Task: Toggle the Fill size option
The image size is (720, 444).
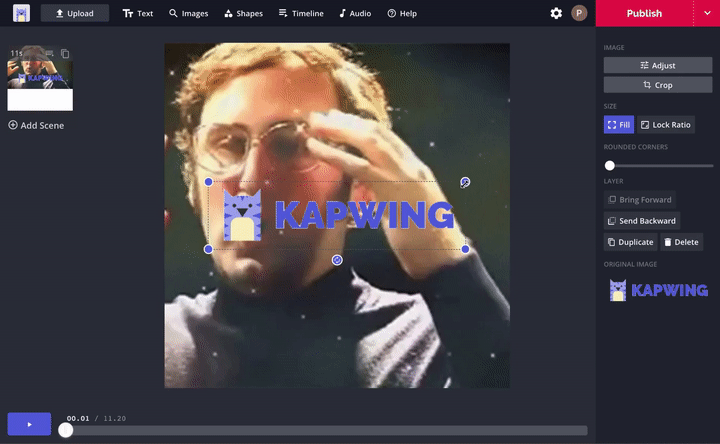Action: pyautogui.click(x=618, y=125)
